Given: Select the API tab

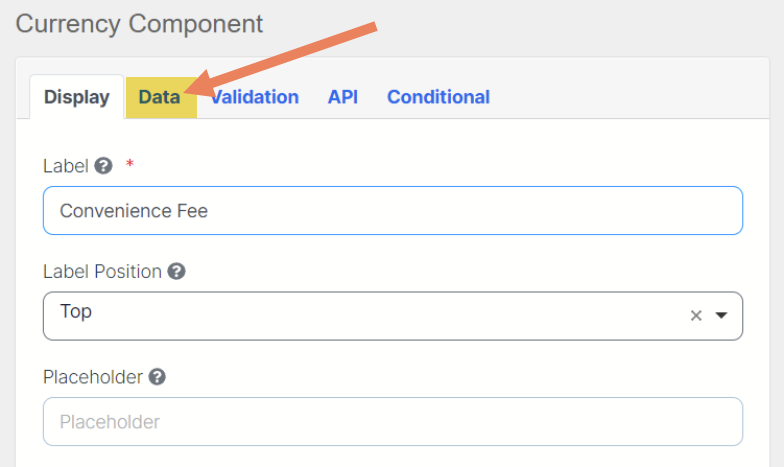Looking at the screenshot, I should 343,97.
